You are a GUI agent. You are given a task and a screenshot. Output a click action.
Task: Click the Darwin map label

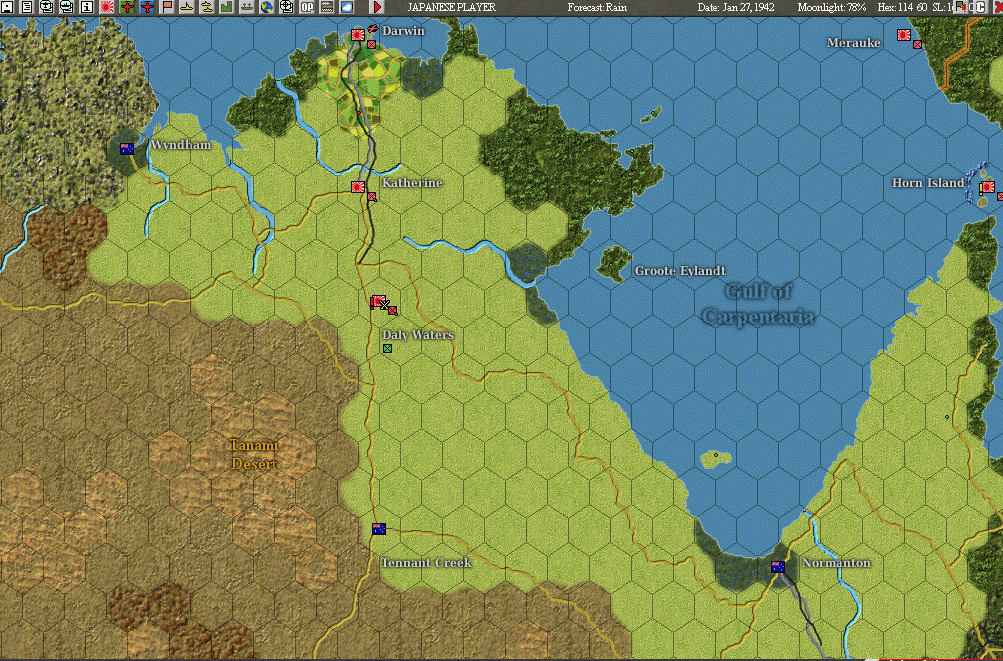pos(403,31)
